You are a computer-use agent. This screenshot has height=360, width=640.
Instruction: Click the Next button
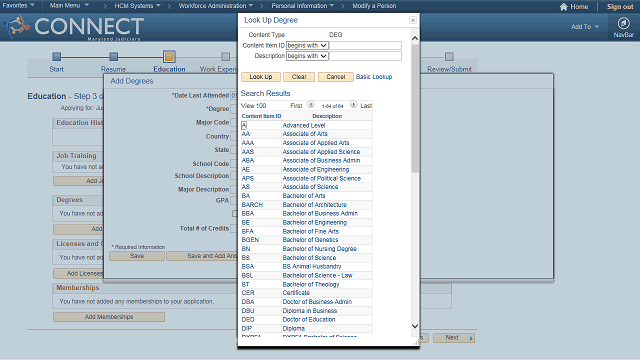pyautogui.click(x=453, y=338)
